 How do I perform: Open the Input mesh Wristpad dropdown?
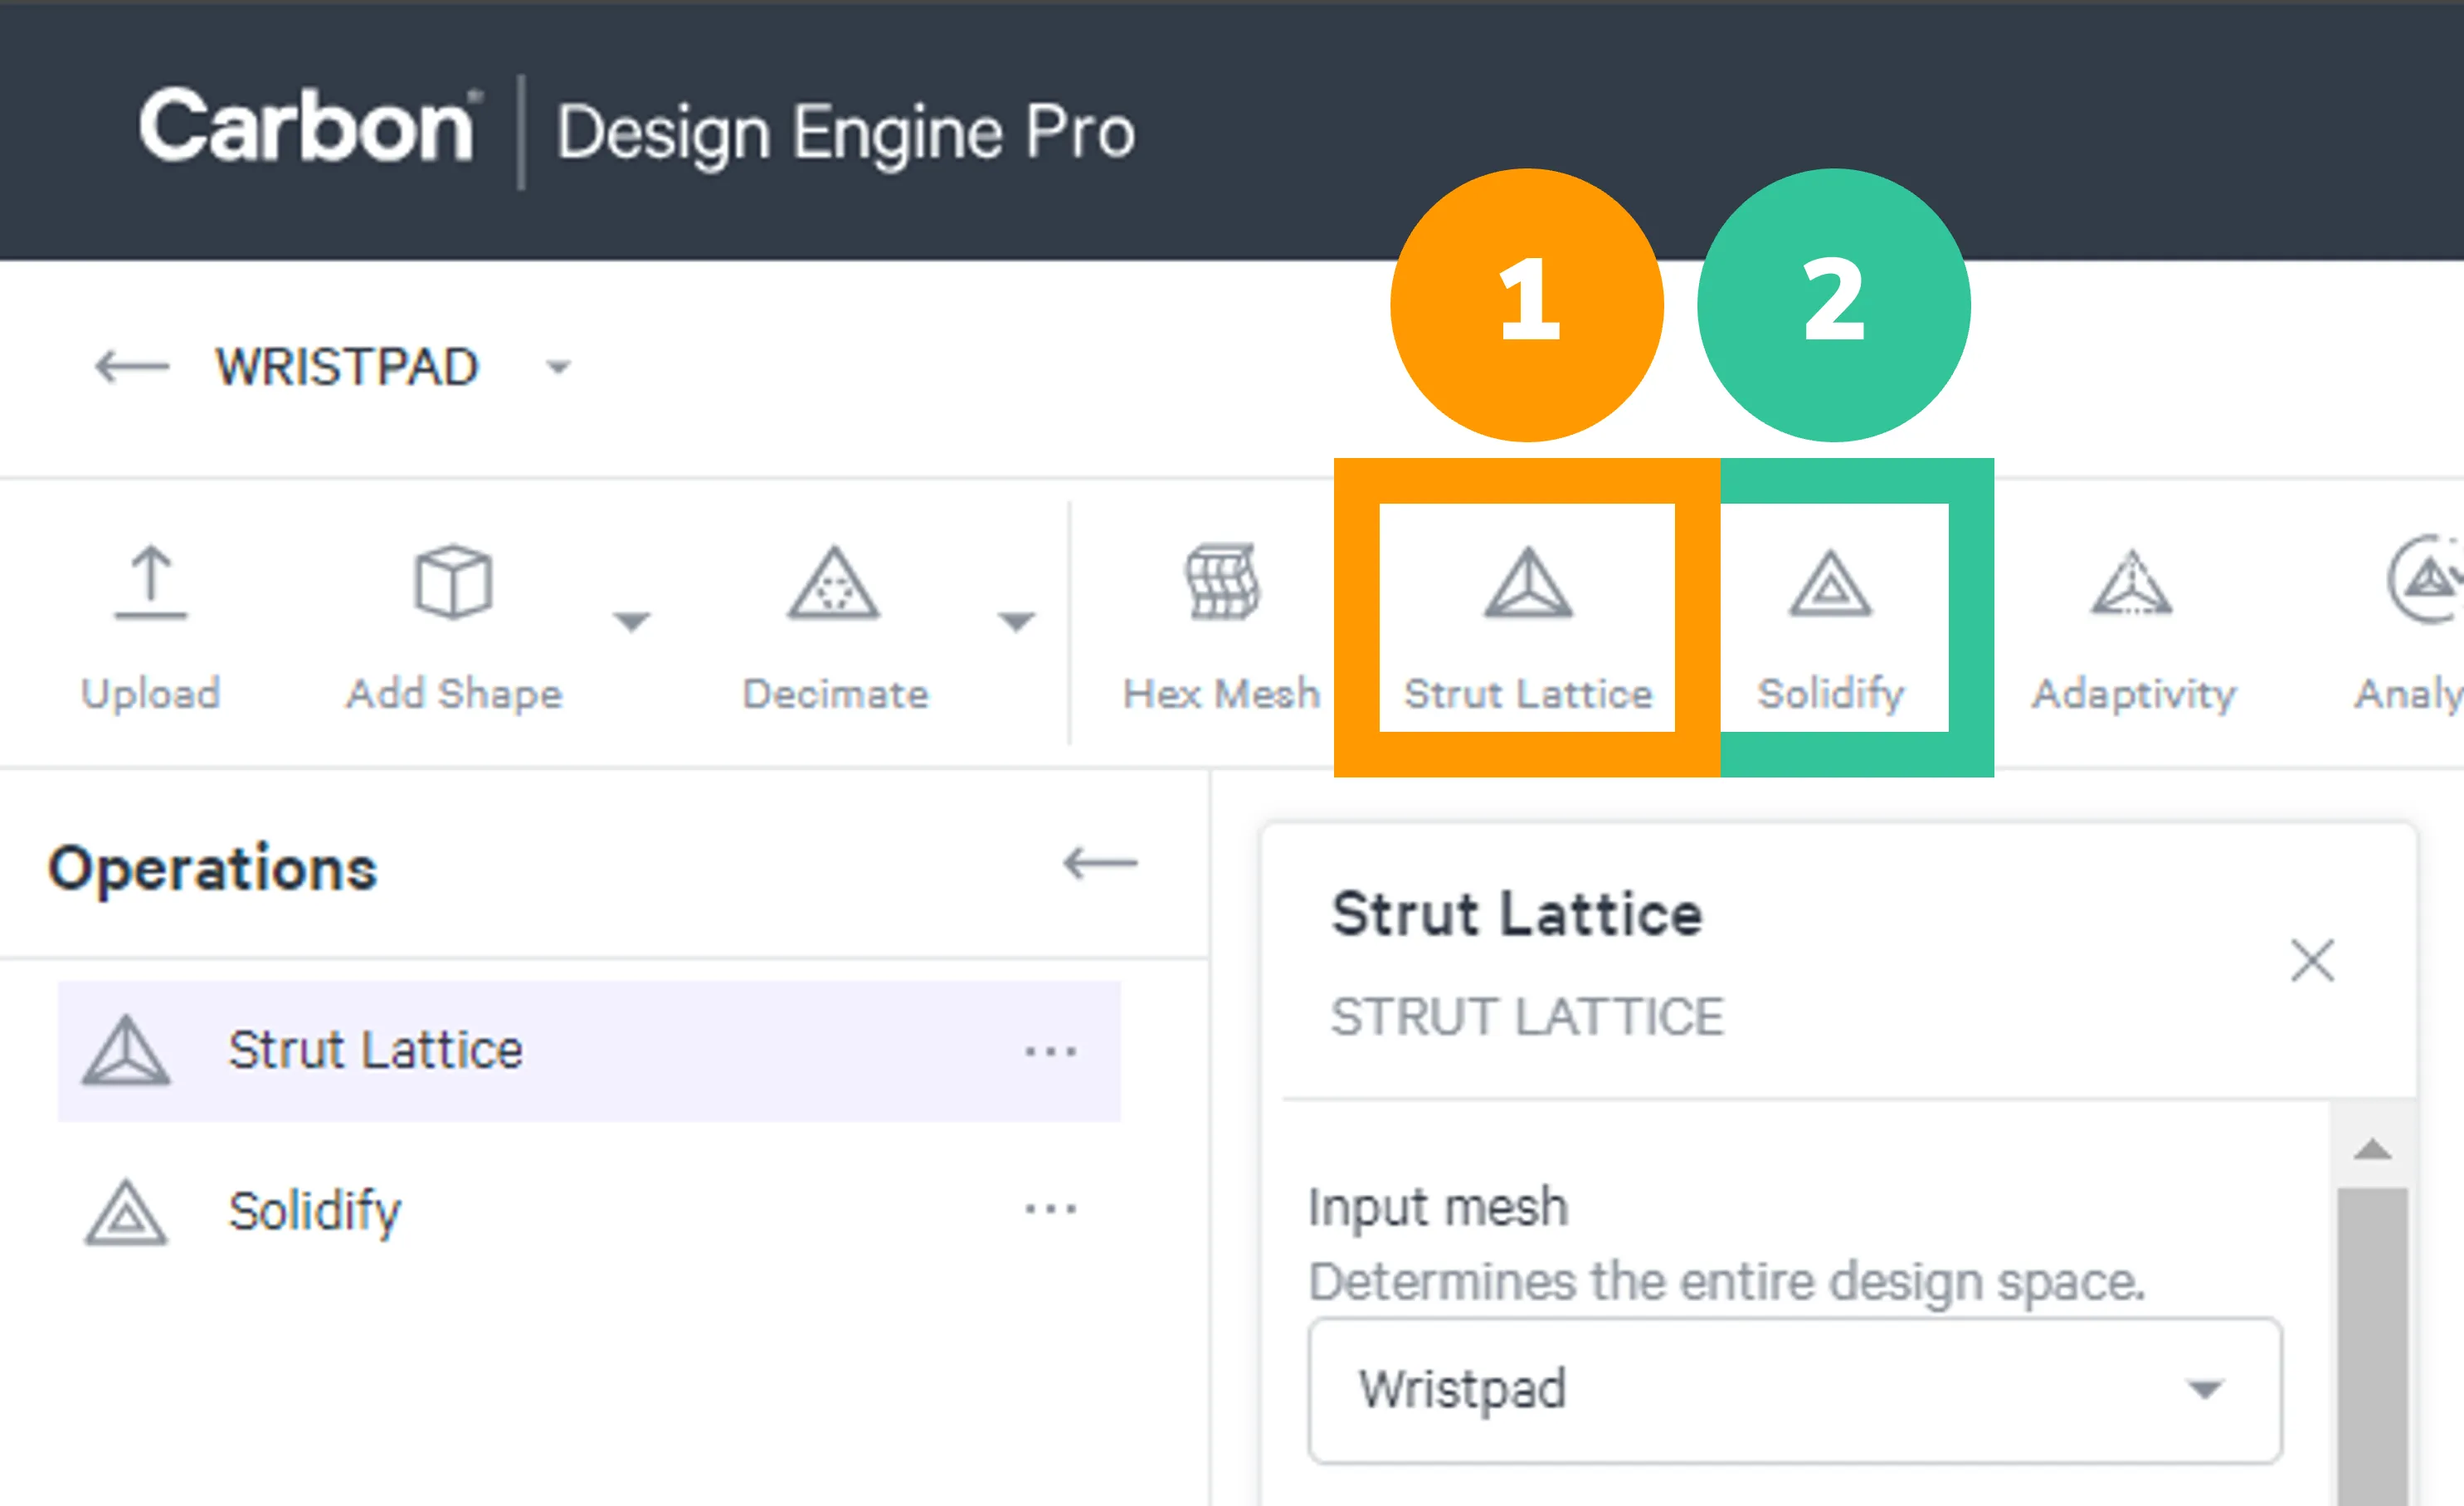tap(1795, 1390)
